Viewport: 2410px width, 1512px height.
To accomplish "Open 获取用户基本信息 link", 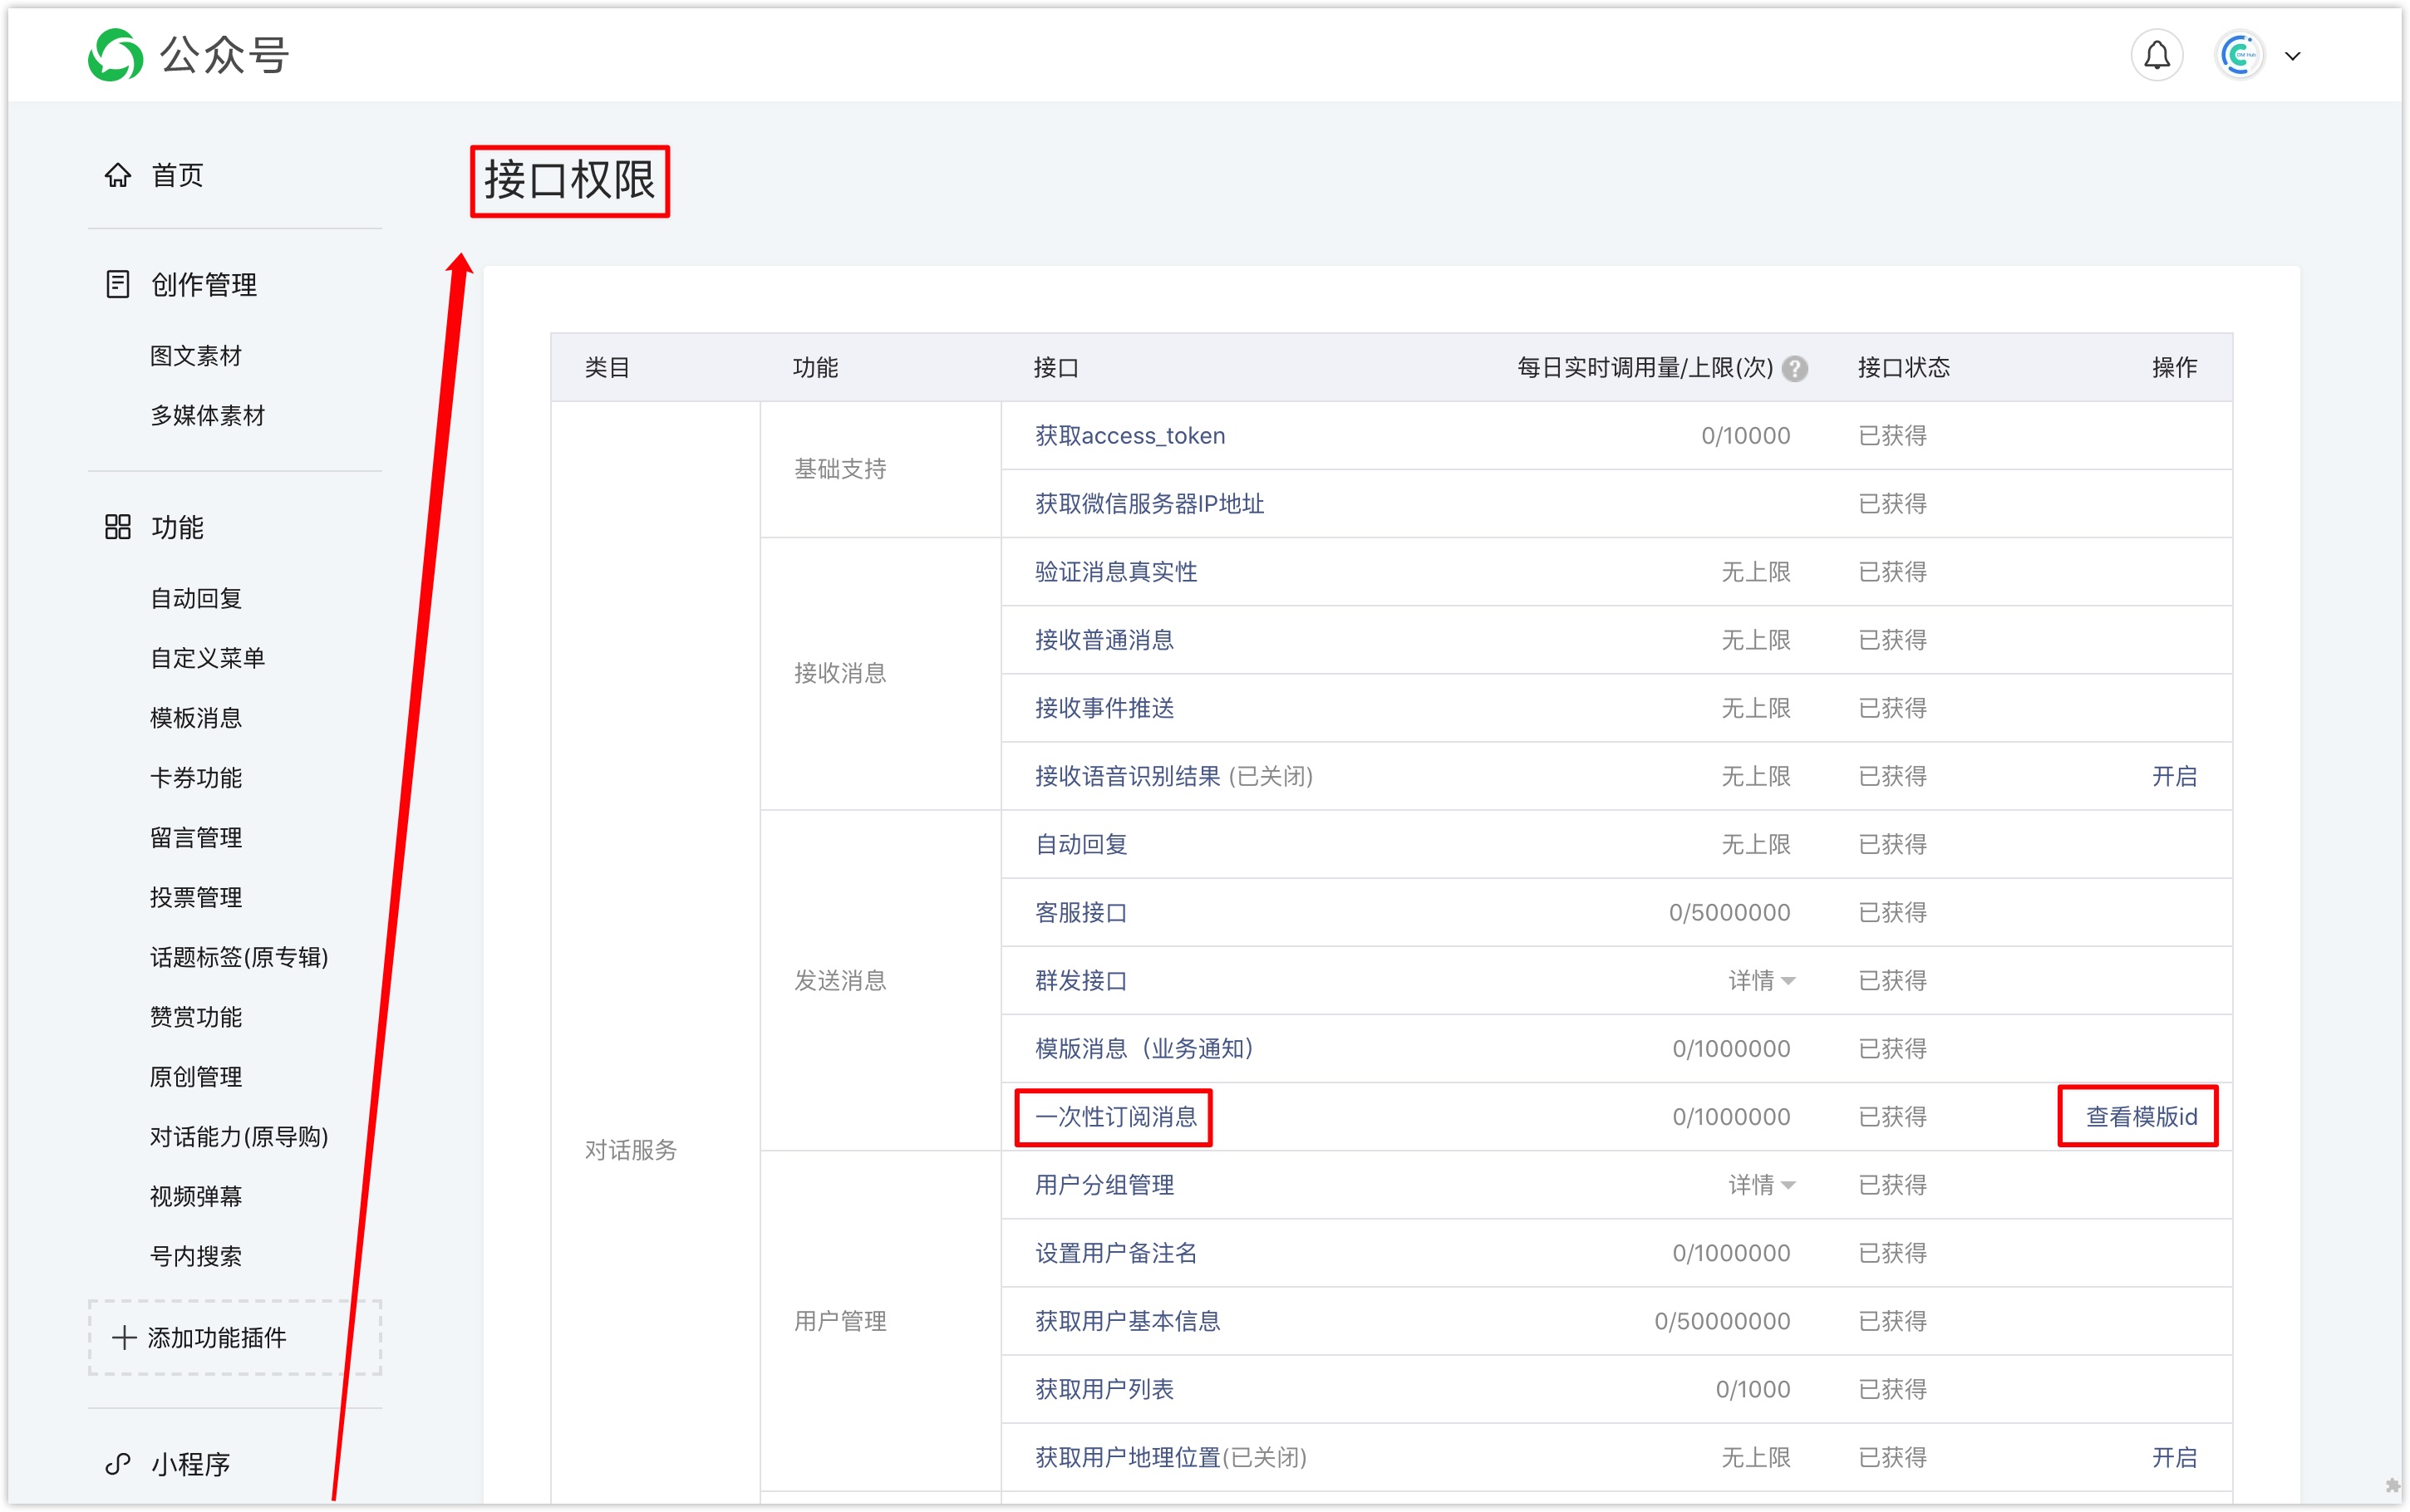I will [x=1127, y=1321].
